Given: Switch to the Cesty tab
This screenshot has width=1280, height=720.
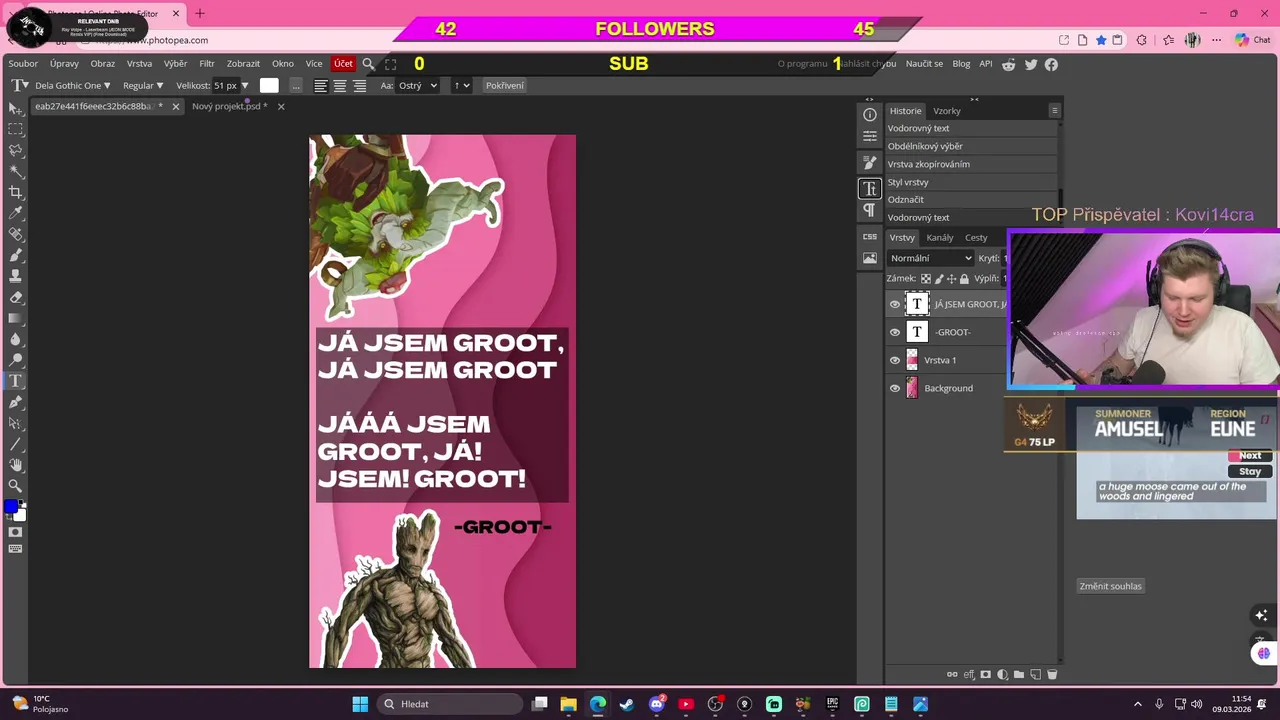Looking at the screenshot, I should 976,238.
